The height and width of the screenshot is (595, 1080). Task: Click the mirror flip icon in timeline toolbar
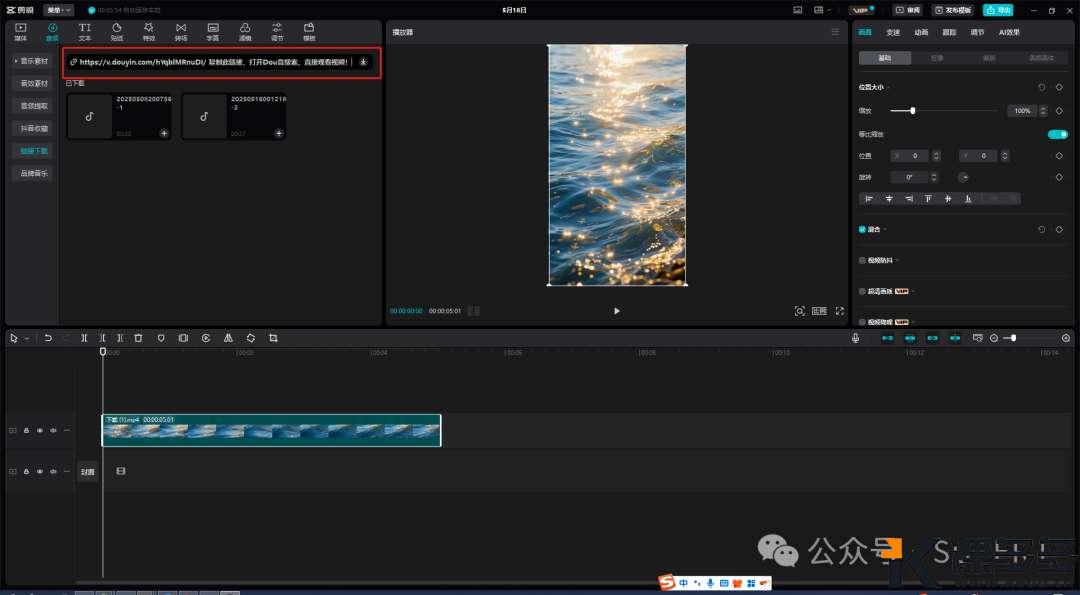pos(229,338)
